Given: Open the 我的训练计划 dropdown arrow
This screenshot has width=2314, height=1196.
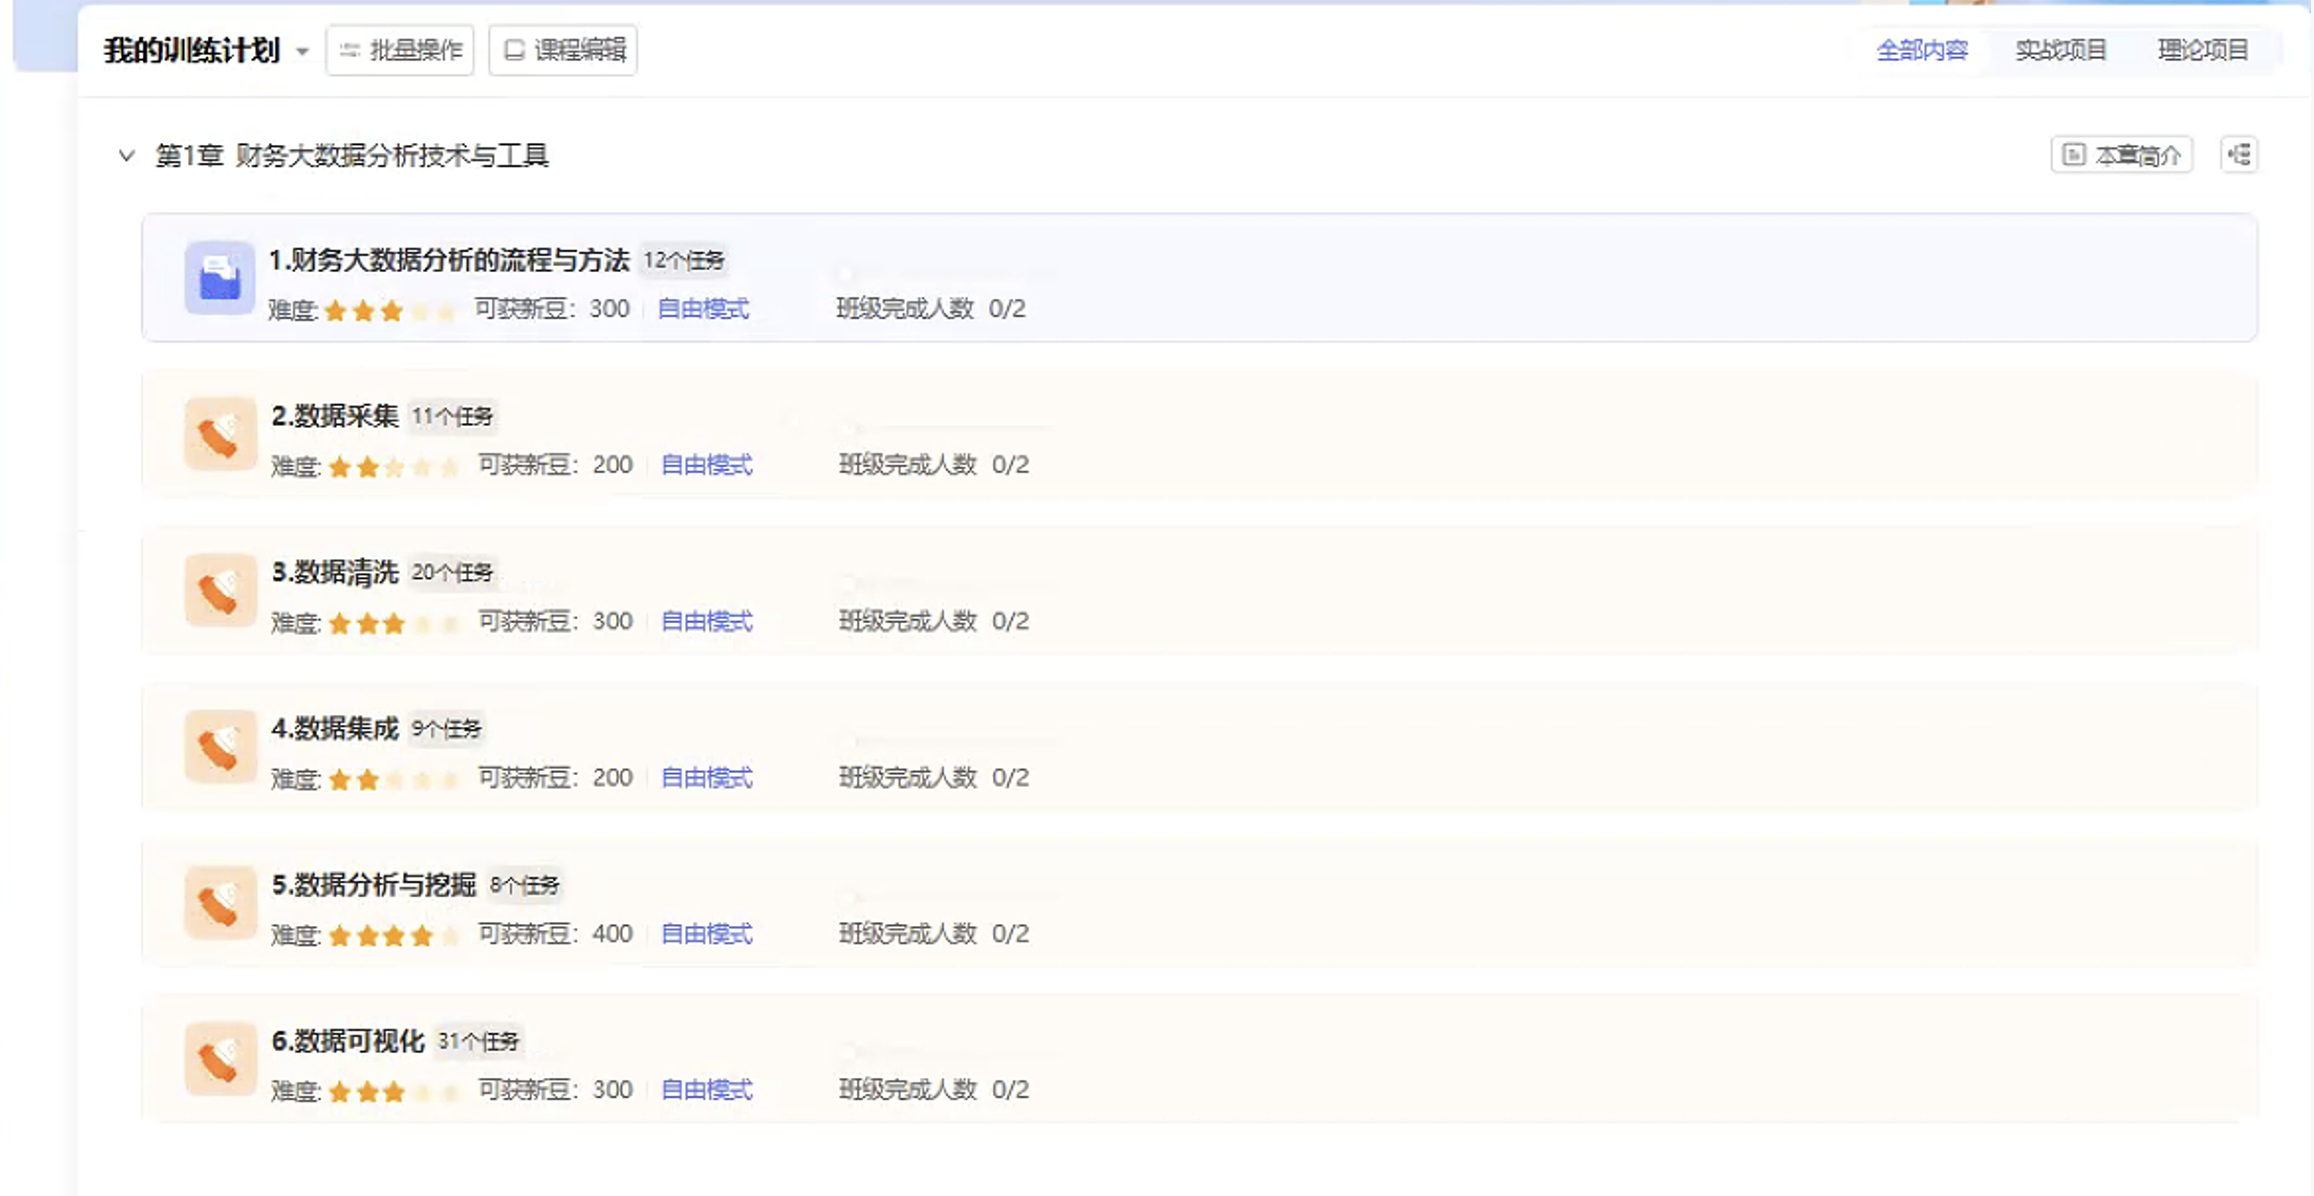Looking at the screenshot, I should [302, 51].
